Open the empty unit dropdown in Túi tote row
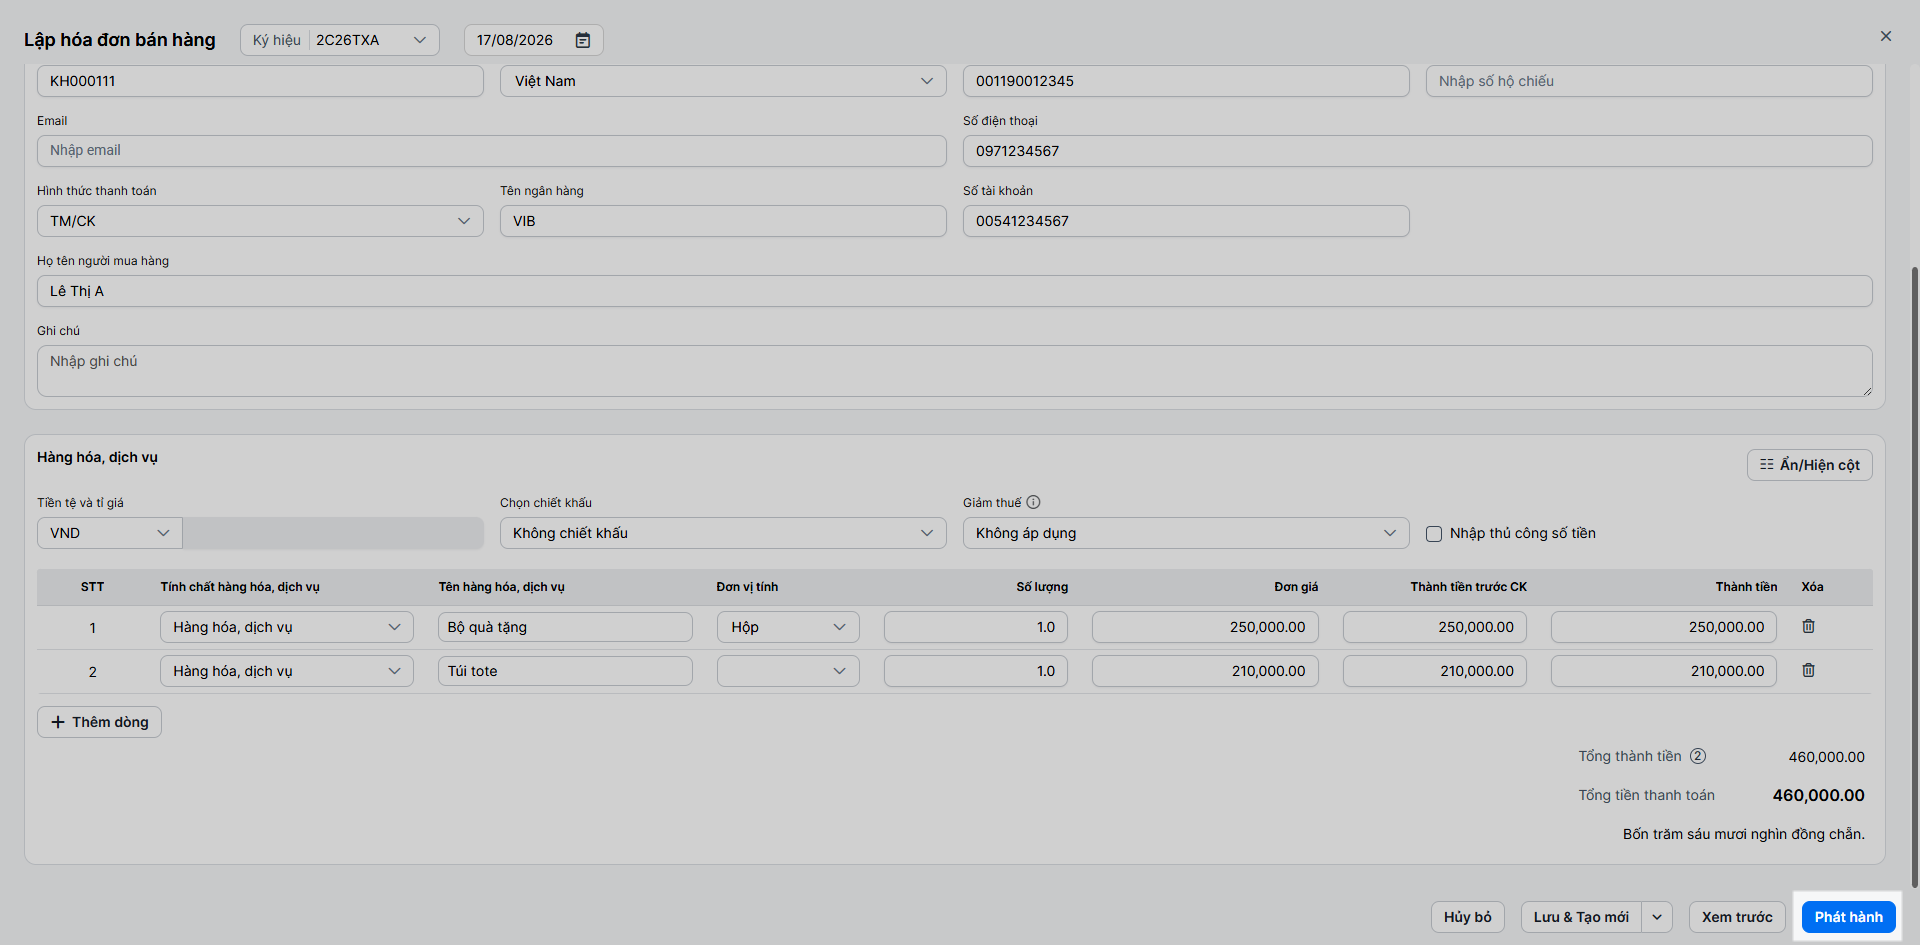Screen dimensions: 1920x945 (x=788, y=671)
